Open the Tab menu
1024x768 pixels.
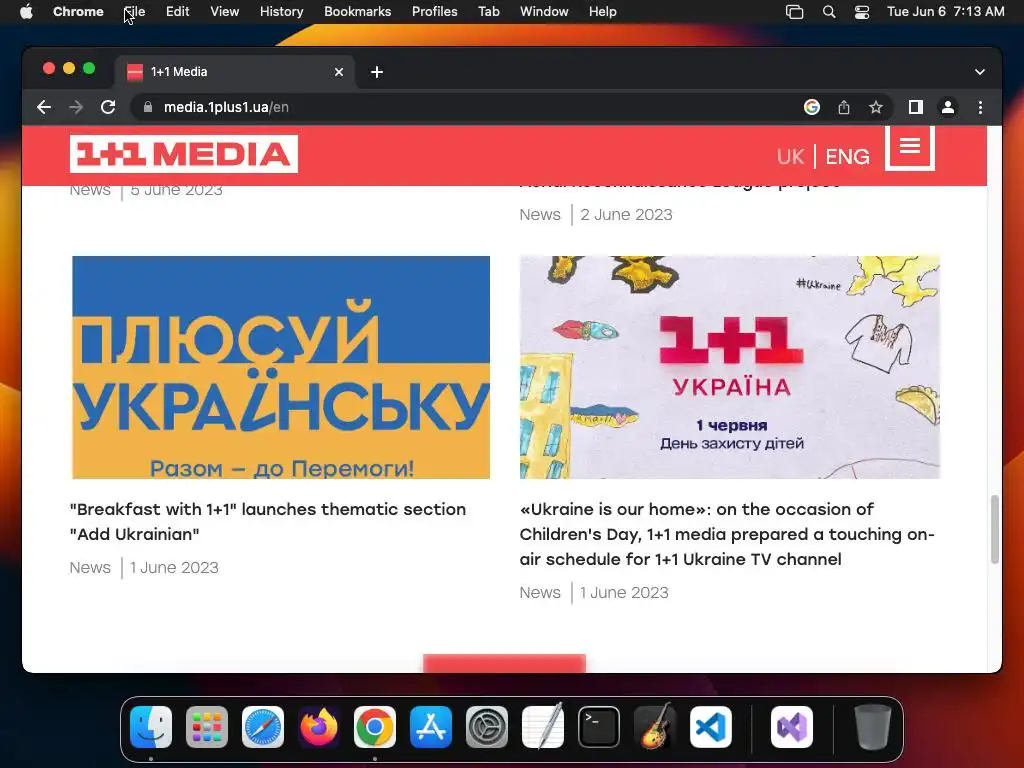(488, 12)
